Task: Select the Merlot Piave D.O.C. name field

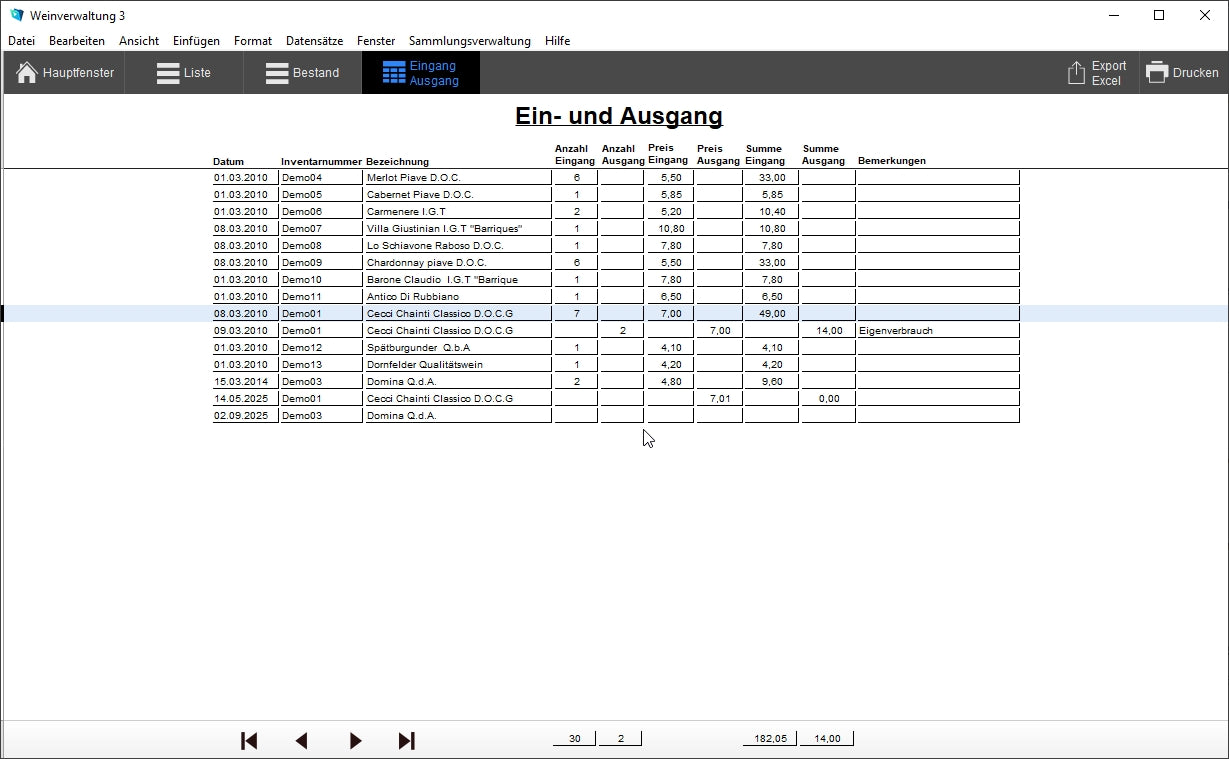Action: click(x=457, y=177)
